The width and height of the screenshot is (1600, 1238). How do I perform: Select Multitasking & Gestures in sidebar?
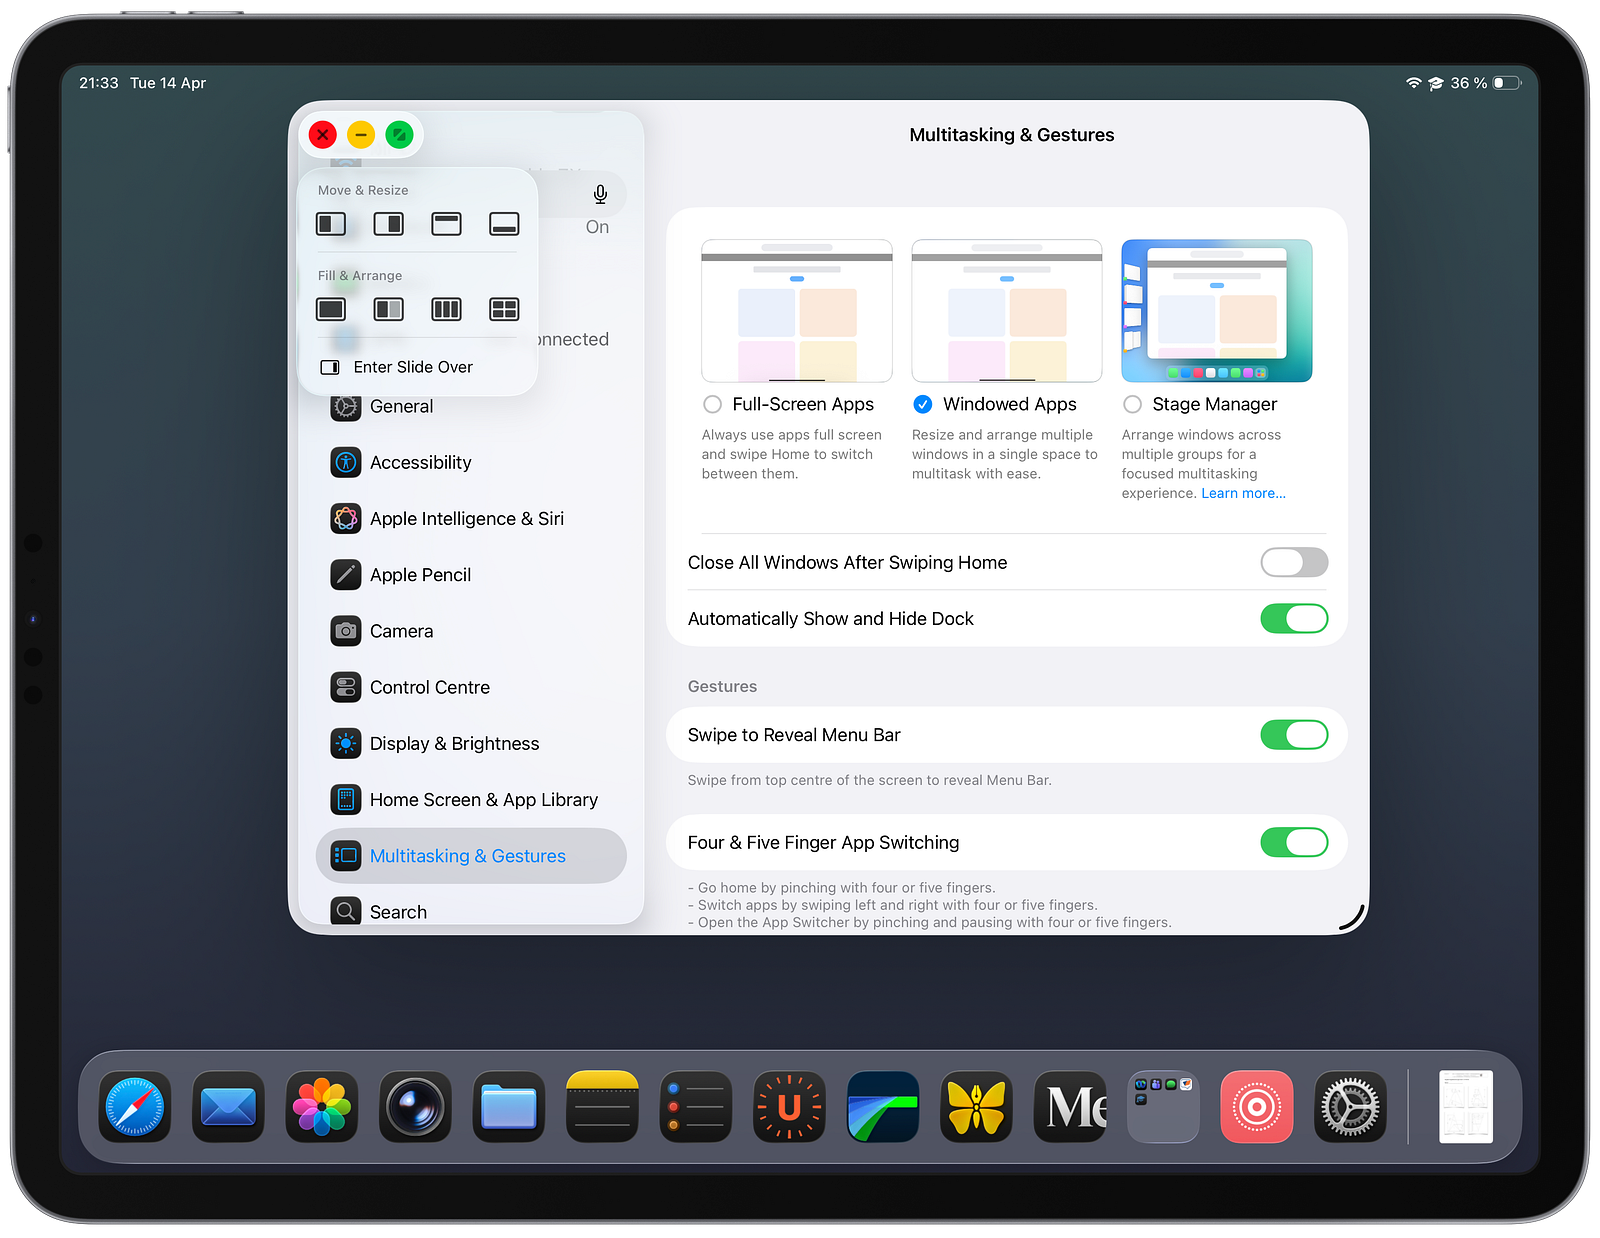471,855
